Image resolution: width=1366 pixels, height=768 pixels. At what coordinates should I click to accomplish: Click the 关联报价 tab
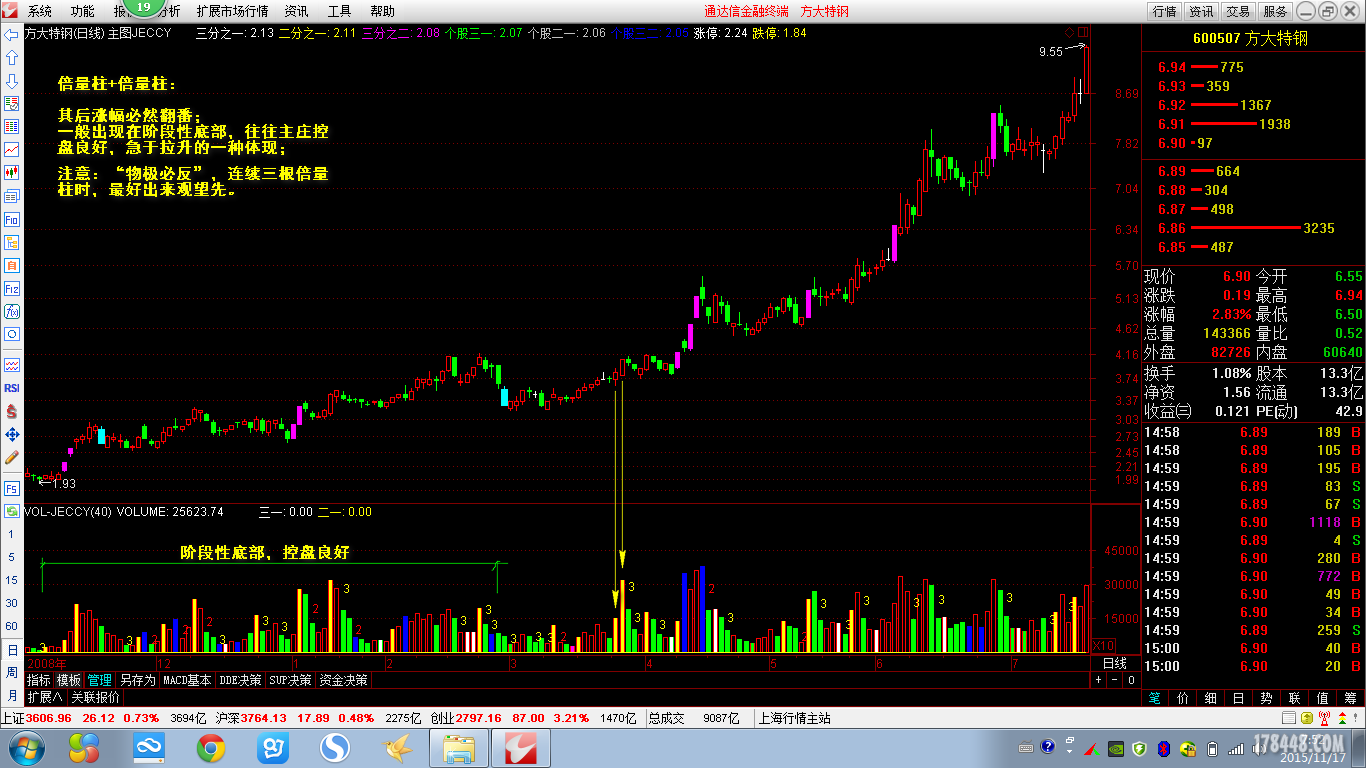[96, 697]
